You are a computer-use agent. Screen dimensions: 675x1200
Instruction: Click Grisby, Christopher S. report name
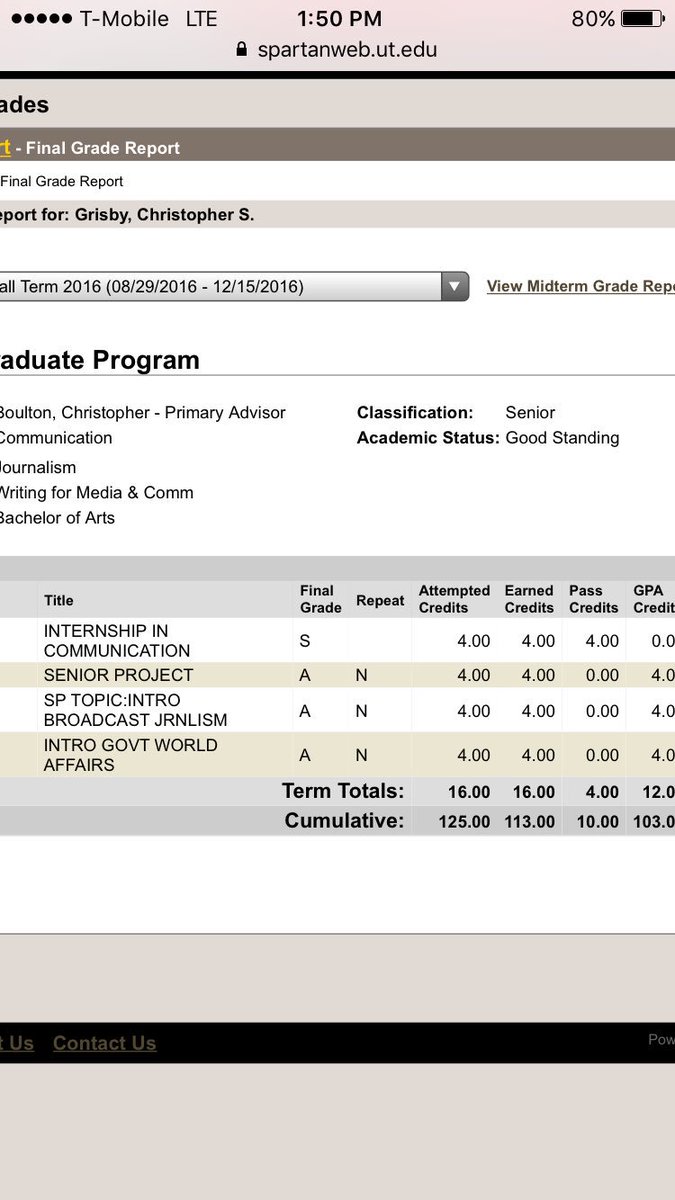pos(164,214)
